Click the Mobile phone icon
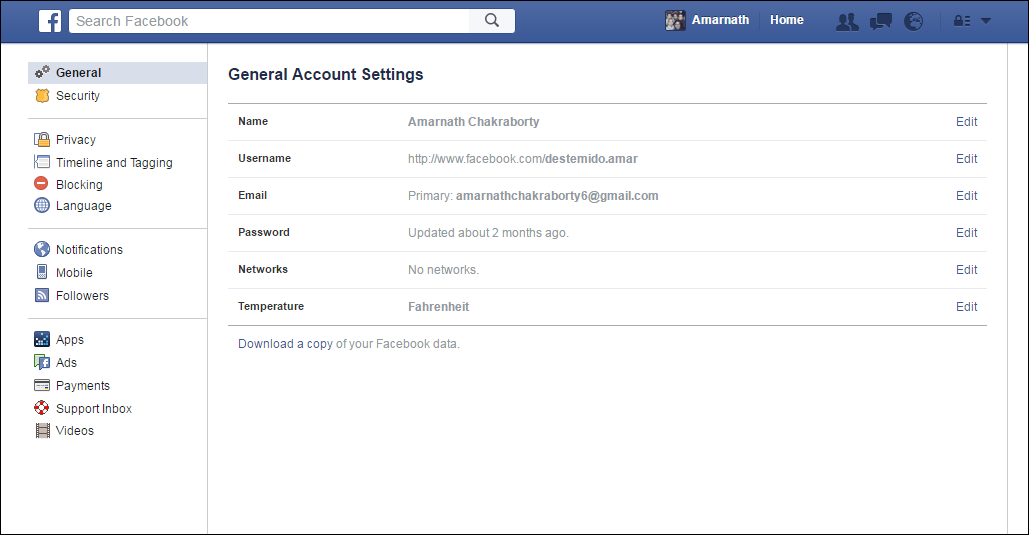Image resolution: width=1029 pixels, height=535 pixels. (42, 272)
